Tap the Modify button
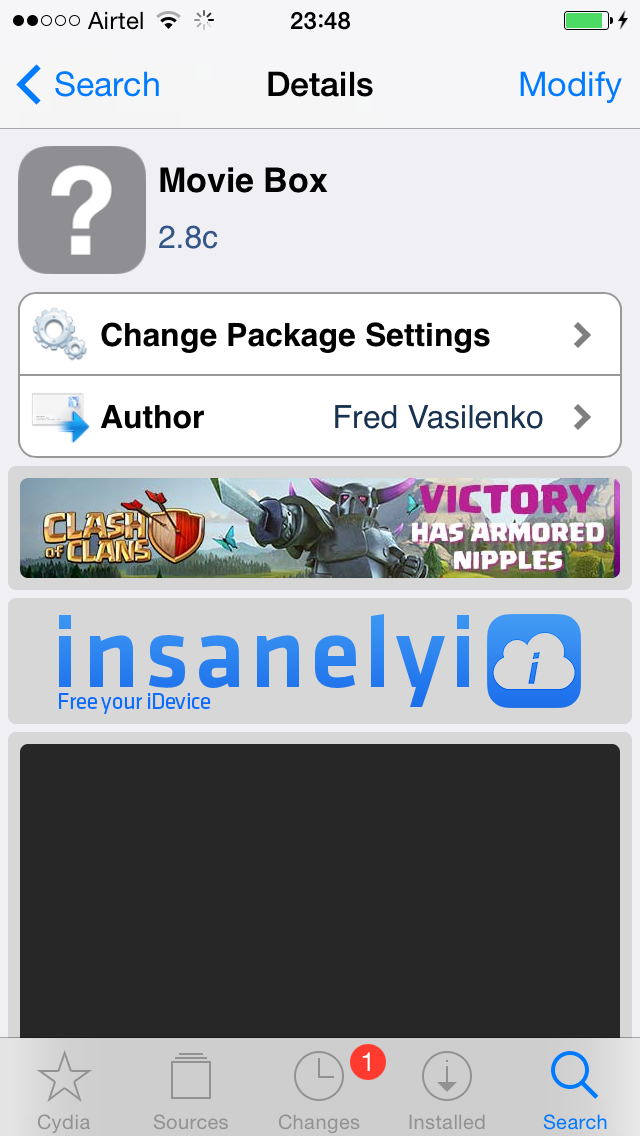Screen dimensions: 640x1136 (x=570, y=85)
